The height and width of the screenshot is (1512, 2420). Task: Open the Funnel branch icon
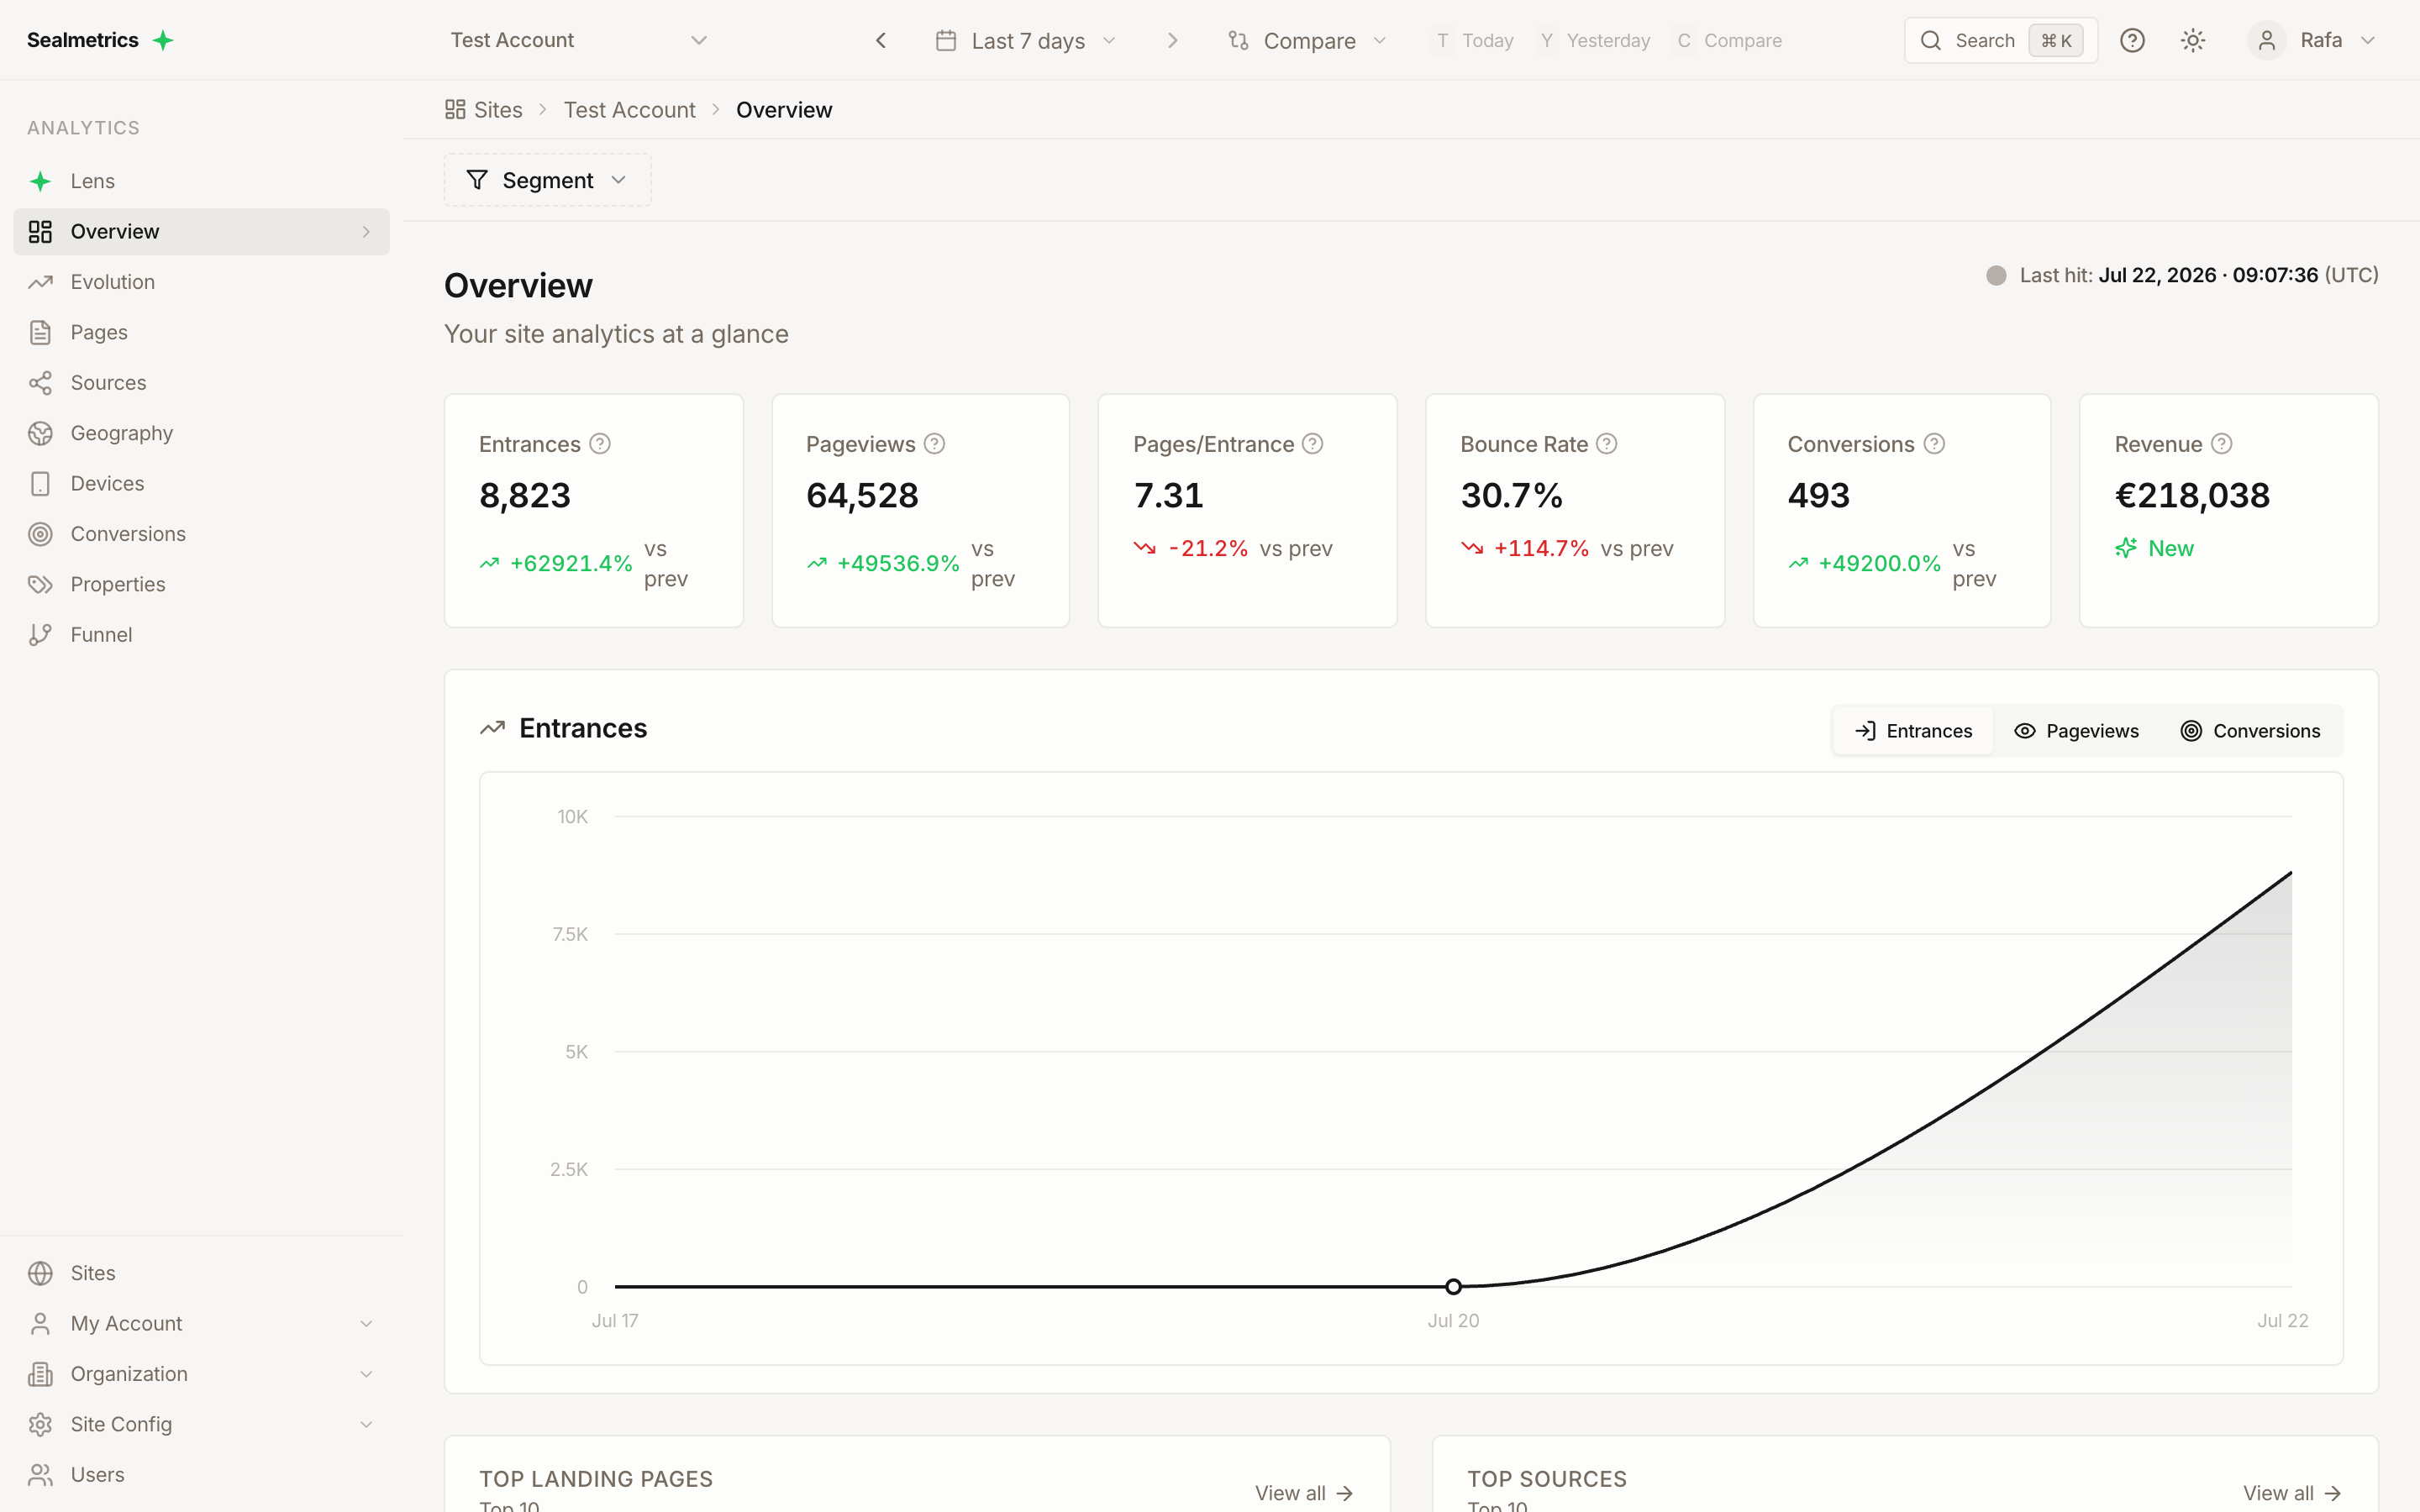click(40, 635)
